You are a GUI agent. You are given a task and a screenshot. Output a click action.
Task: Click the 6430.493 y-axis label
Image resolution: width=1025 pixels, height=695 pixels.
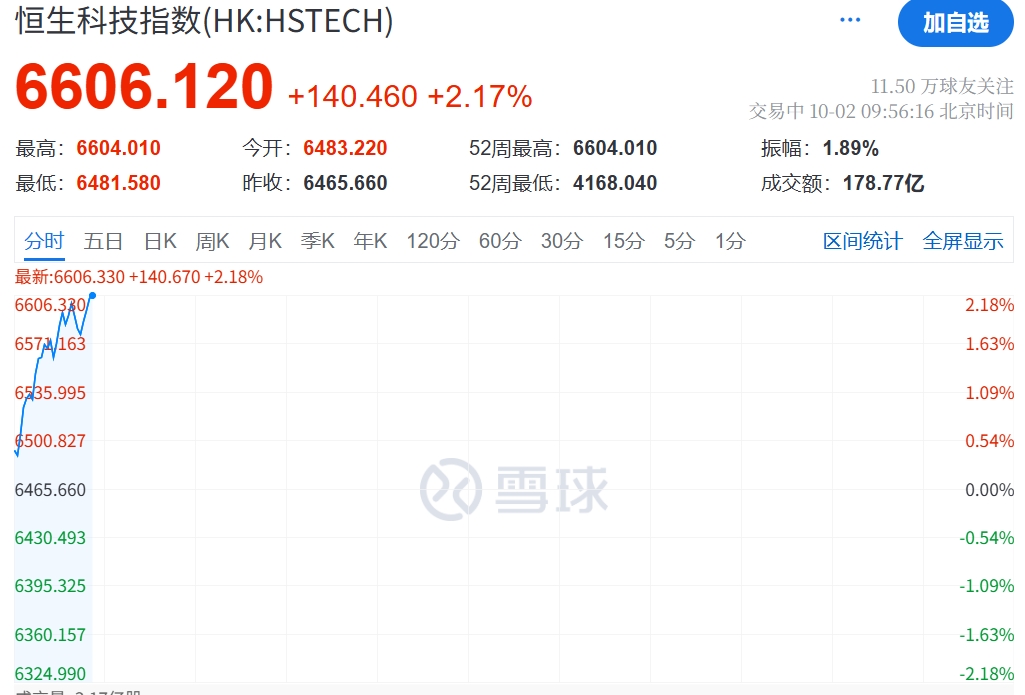[x=50, y=538]
